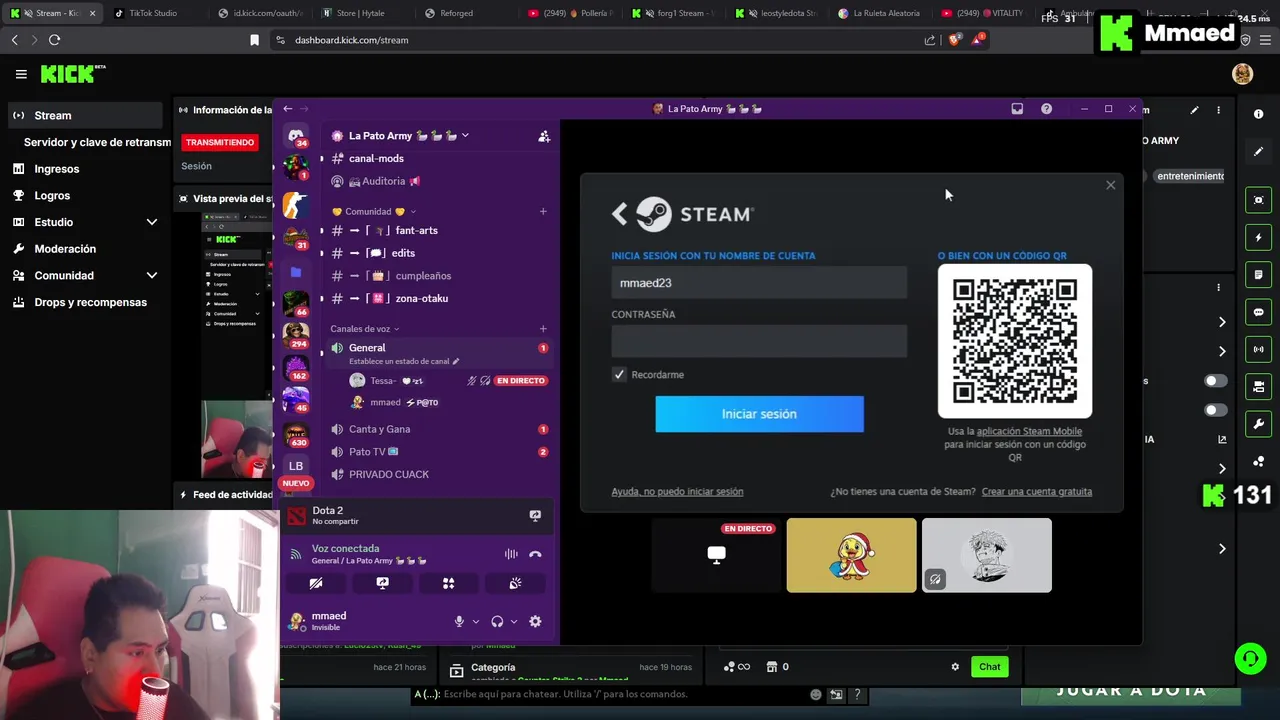This screenshot has height=720, width=1280.
Task: Click the Contraseña password field
Action: coord(759,341)
